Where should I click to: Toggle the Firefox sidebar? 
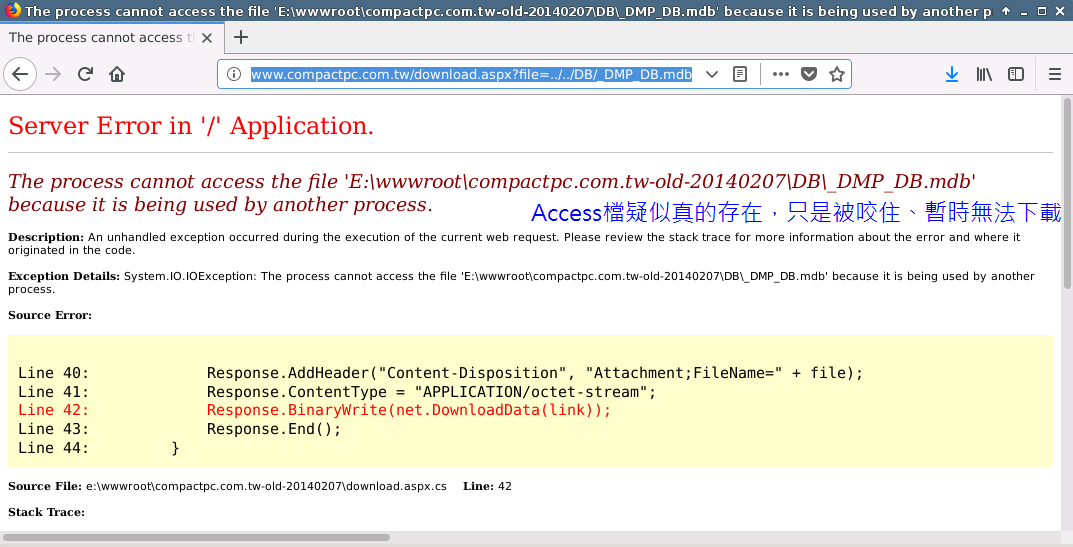click(x=1016, y=74)
